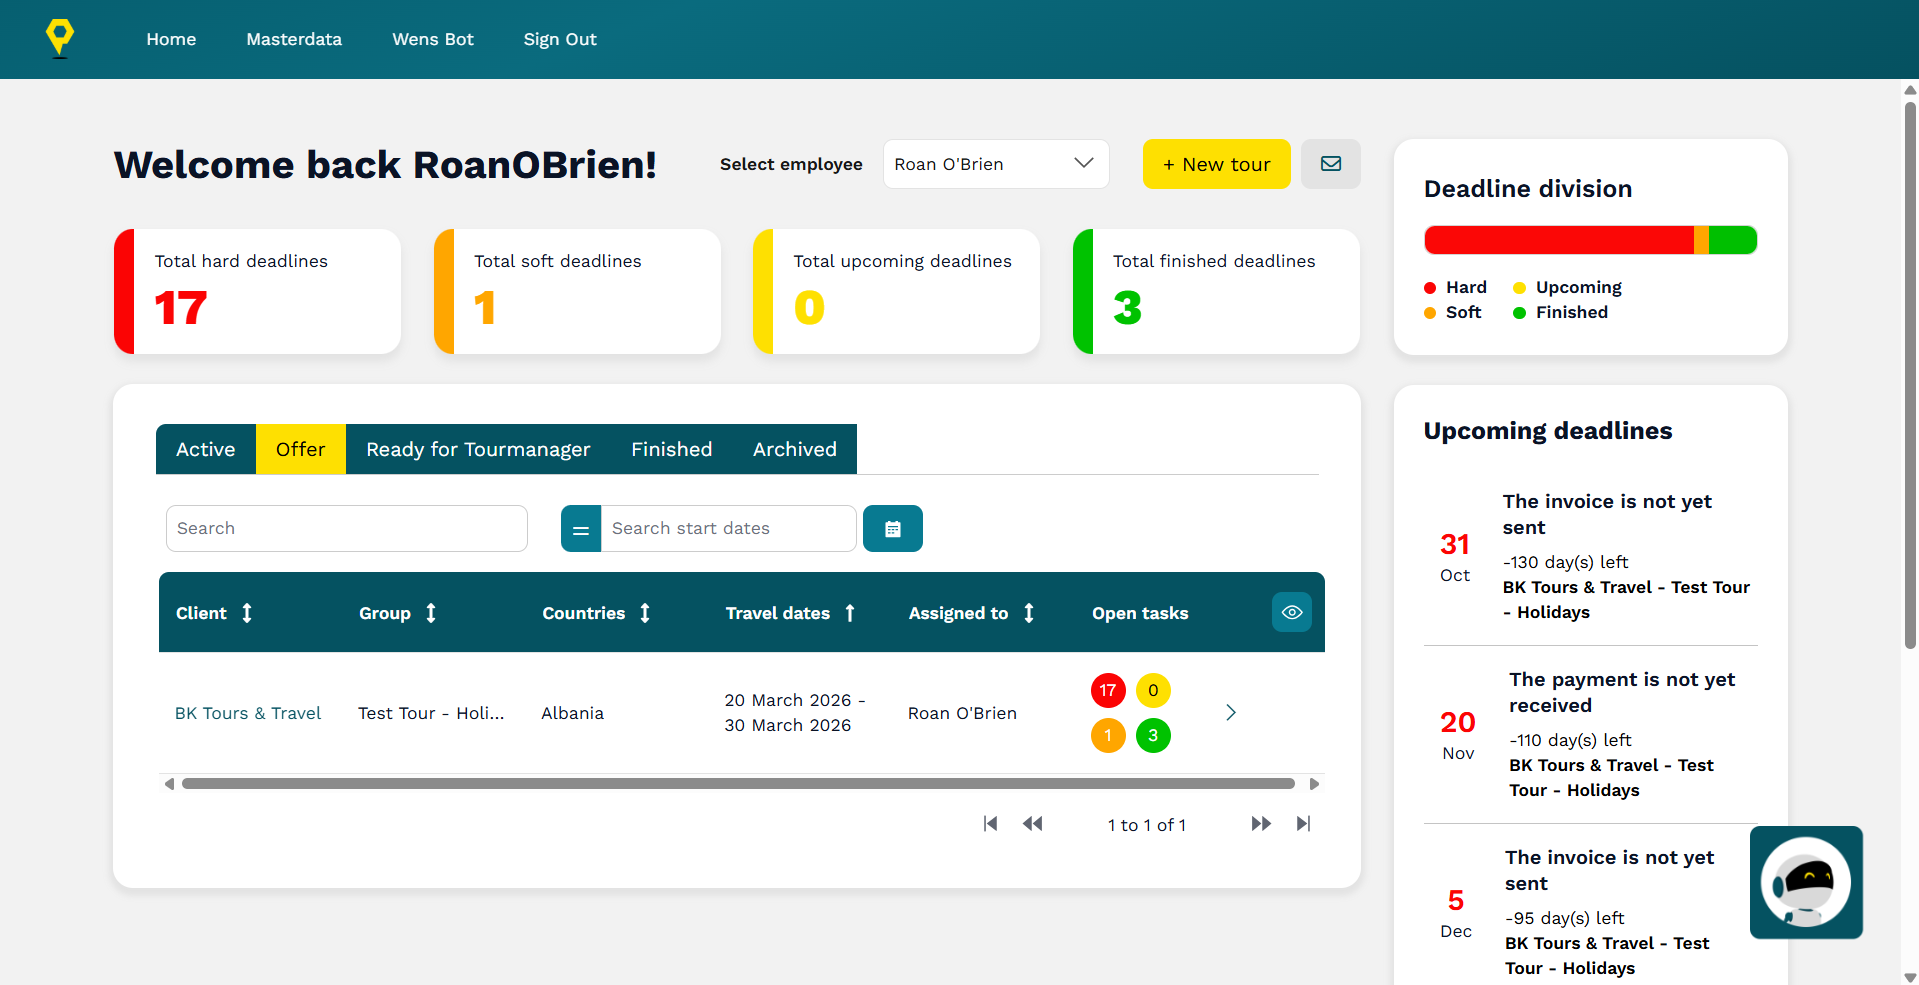The height and width of the screenshot is (985, 1919).
Task: Go to previous page of results
Action: pos(1033,824)
